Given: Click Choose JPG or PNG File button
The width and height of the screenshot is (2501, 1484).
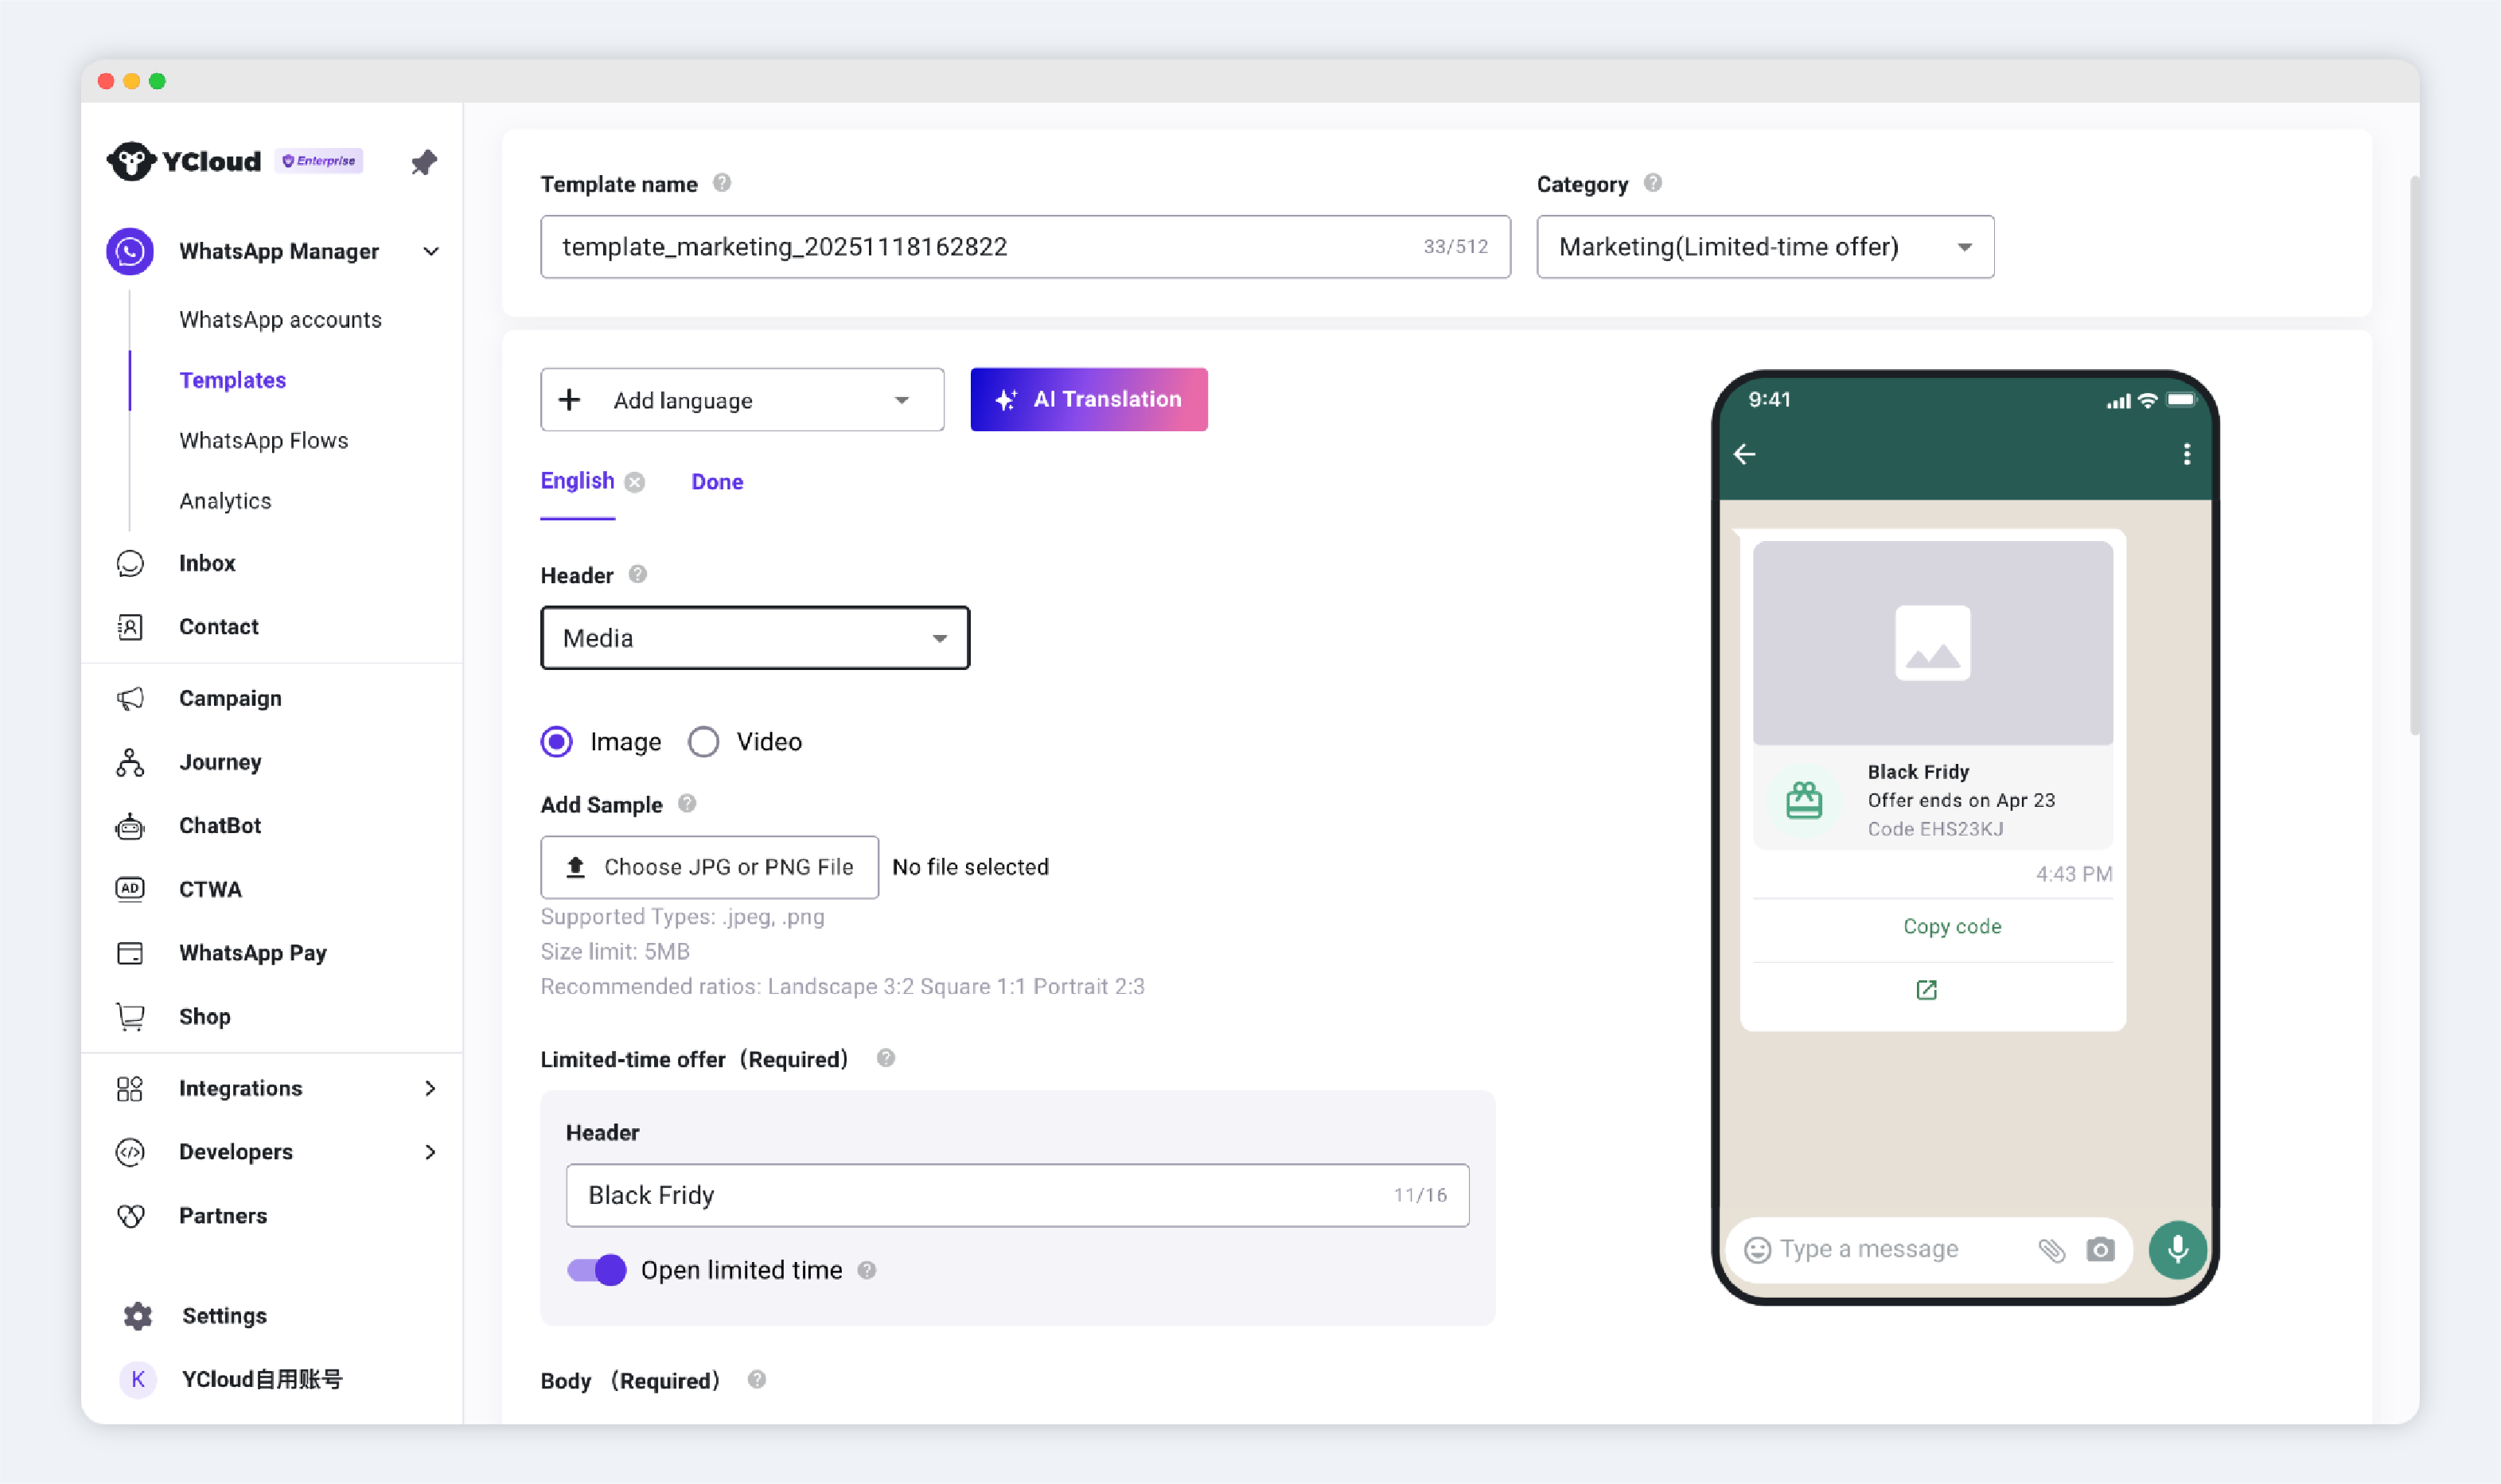Looking at the screenshot, I should [709, 867].
